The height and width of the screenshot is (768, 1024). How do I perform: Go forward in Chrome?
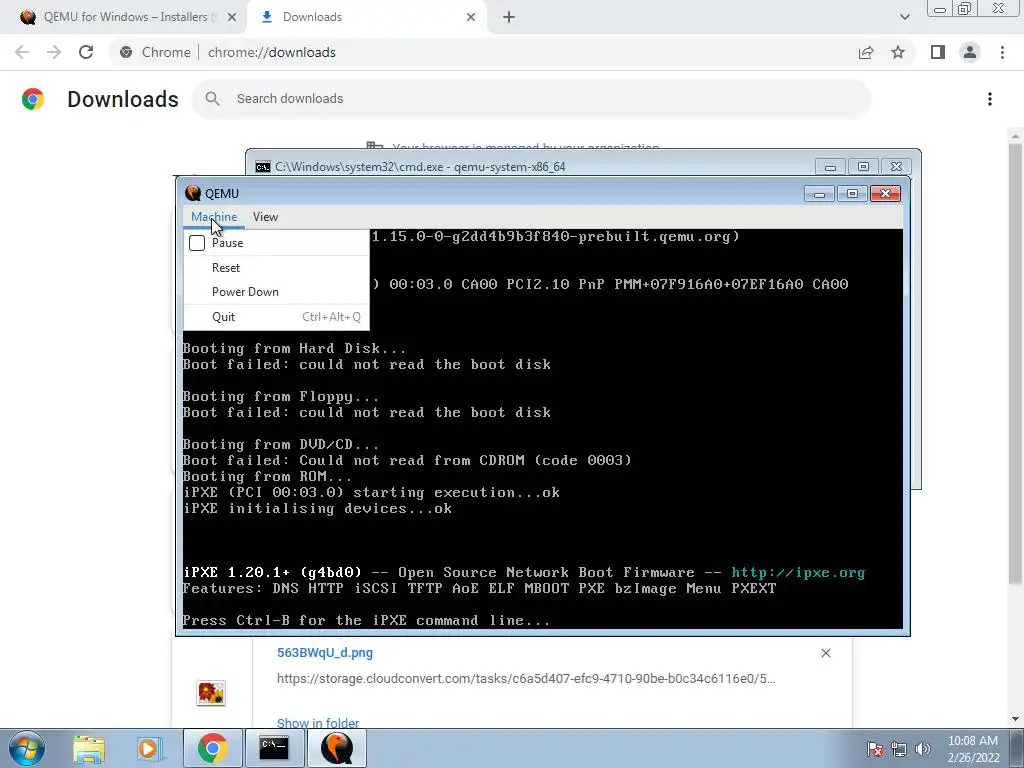coord(54,52)
